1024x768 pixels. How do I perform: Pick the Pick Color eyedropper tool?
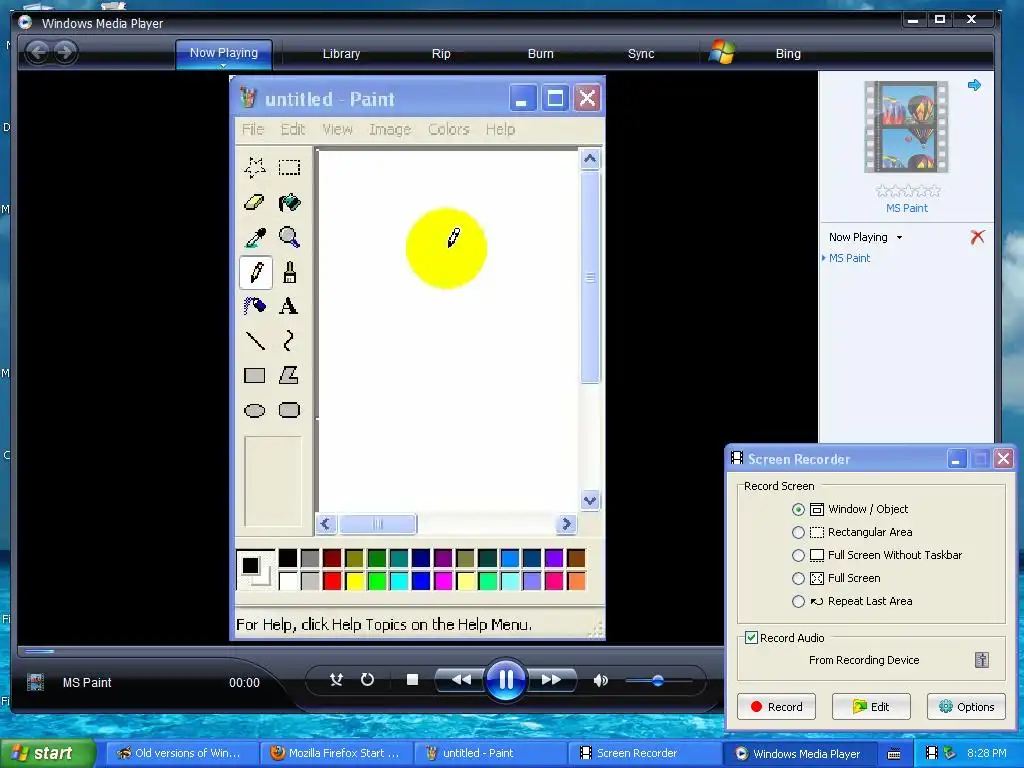(255, 237)
